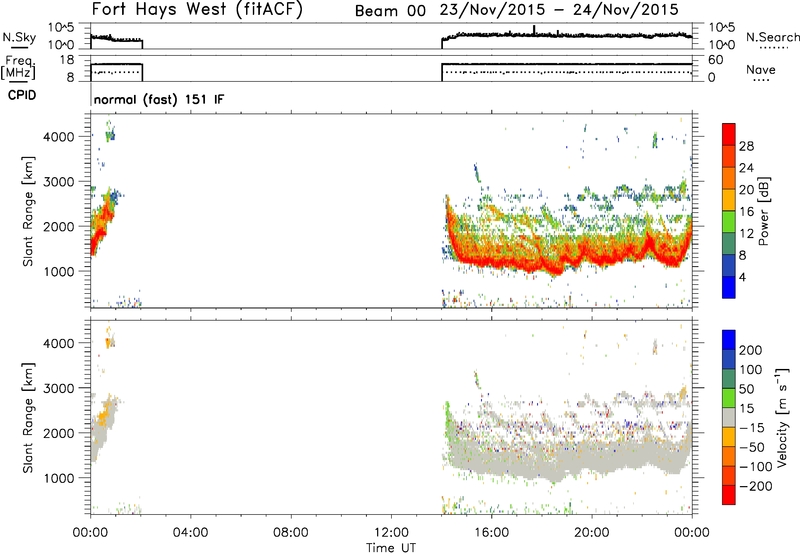The height and width of the screenshot is (554, 800).
Task: Click the -15 label on the velocity colorbar
Action: (752, 427)
